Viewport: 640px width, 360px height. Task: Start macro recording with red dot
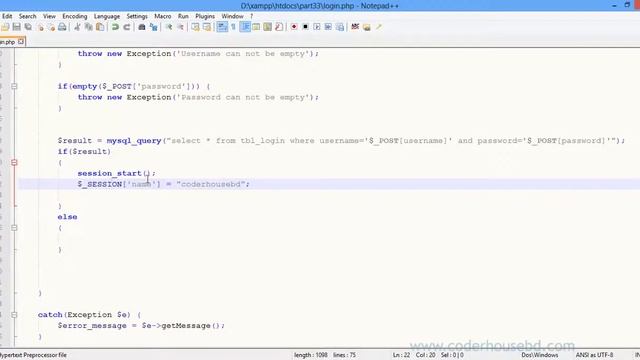(294, 27)
